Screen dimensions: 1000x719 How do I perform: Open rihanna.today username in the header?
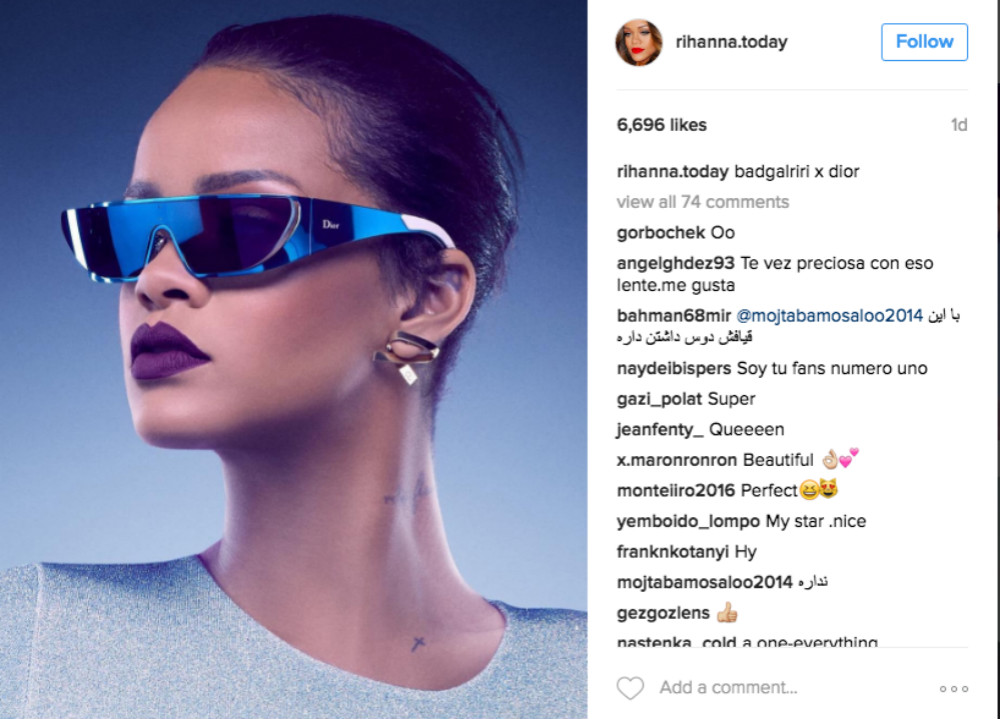point(732,42)
